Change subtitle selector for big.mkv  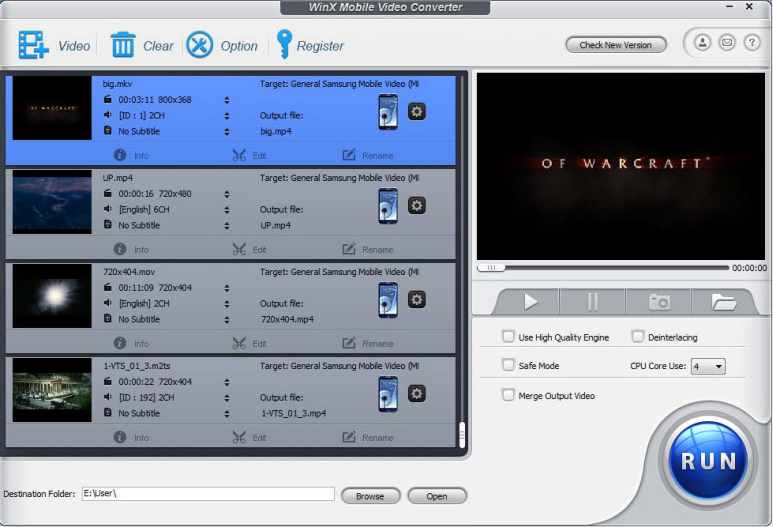tap(227, 132)
